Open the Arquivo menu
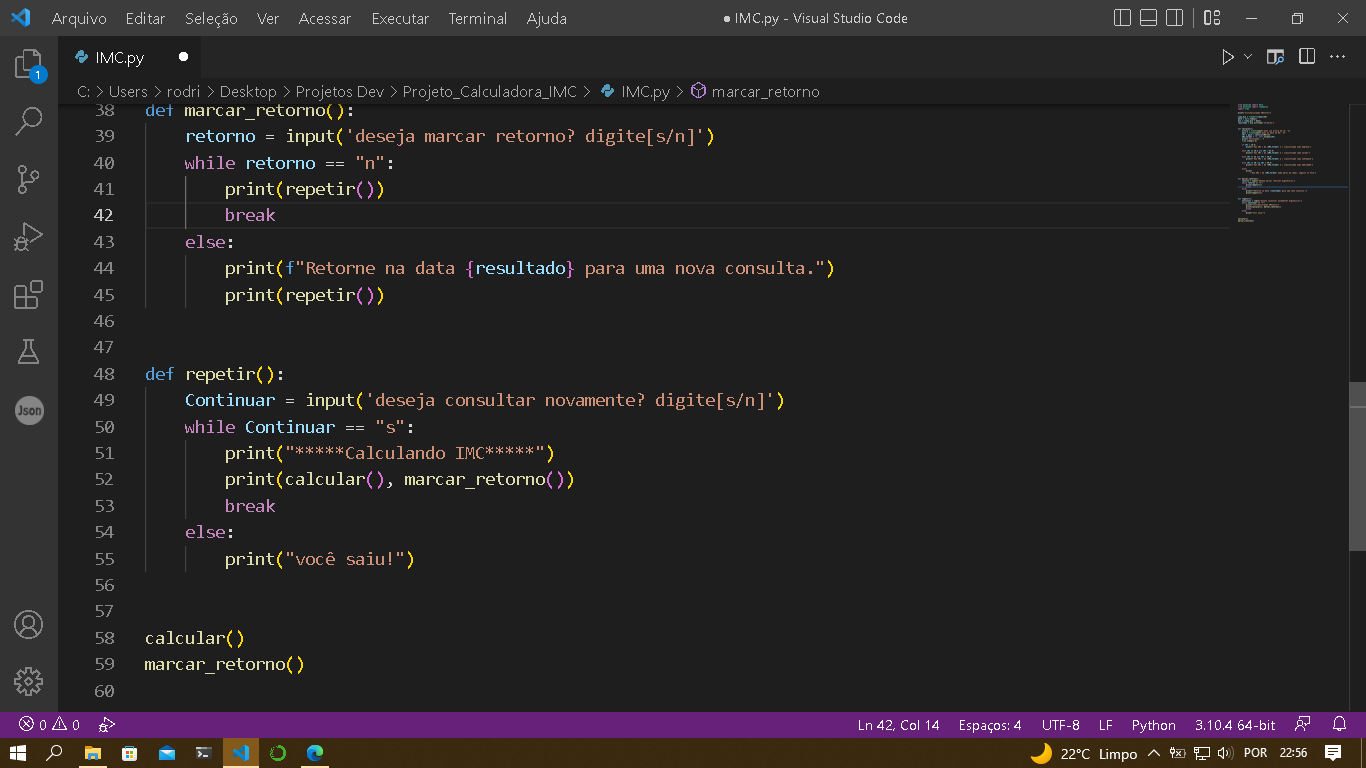Image resolution: width=1366 pixels, height=768 pixels. pyautogui.click(x=79, y=18)
